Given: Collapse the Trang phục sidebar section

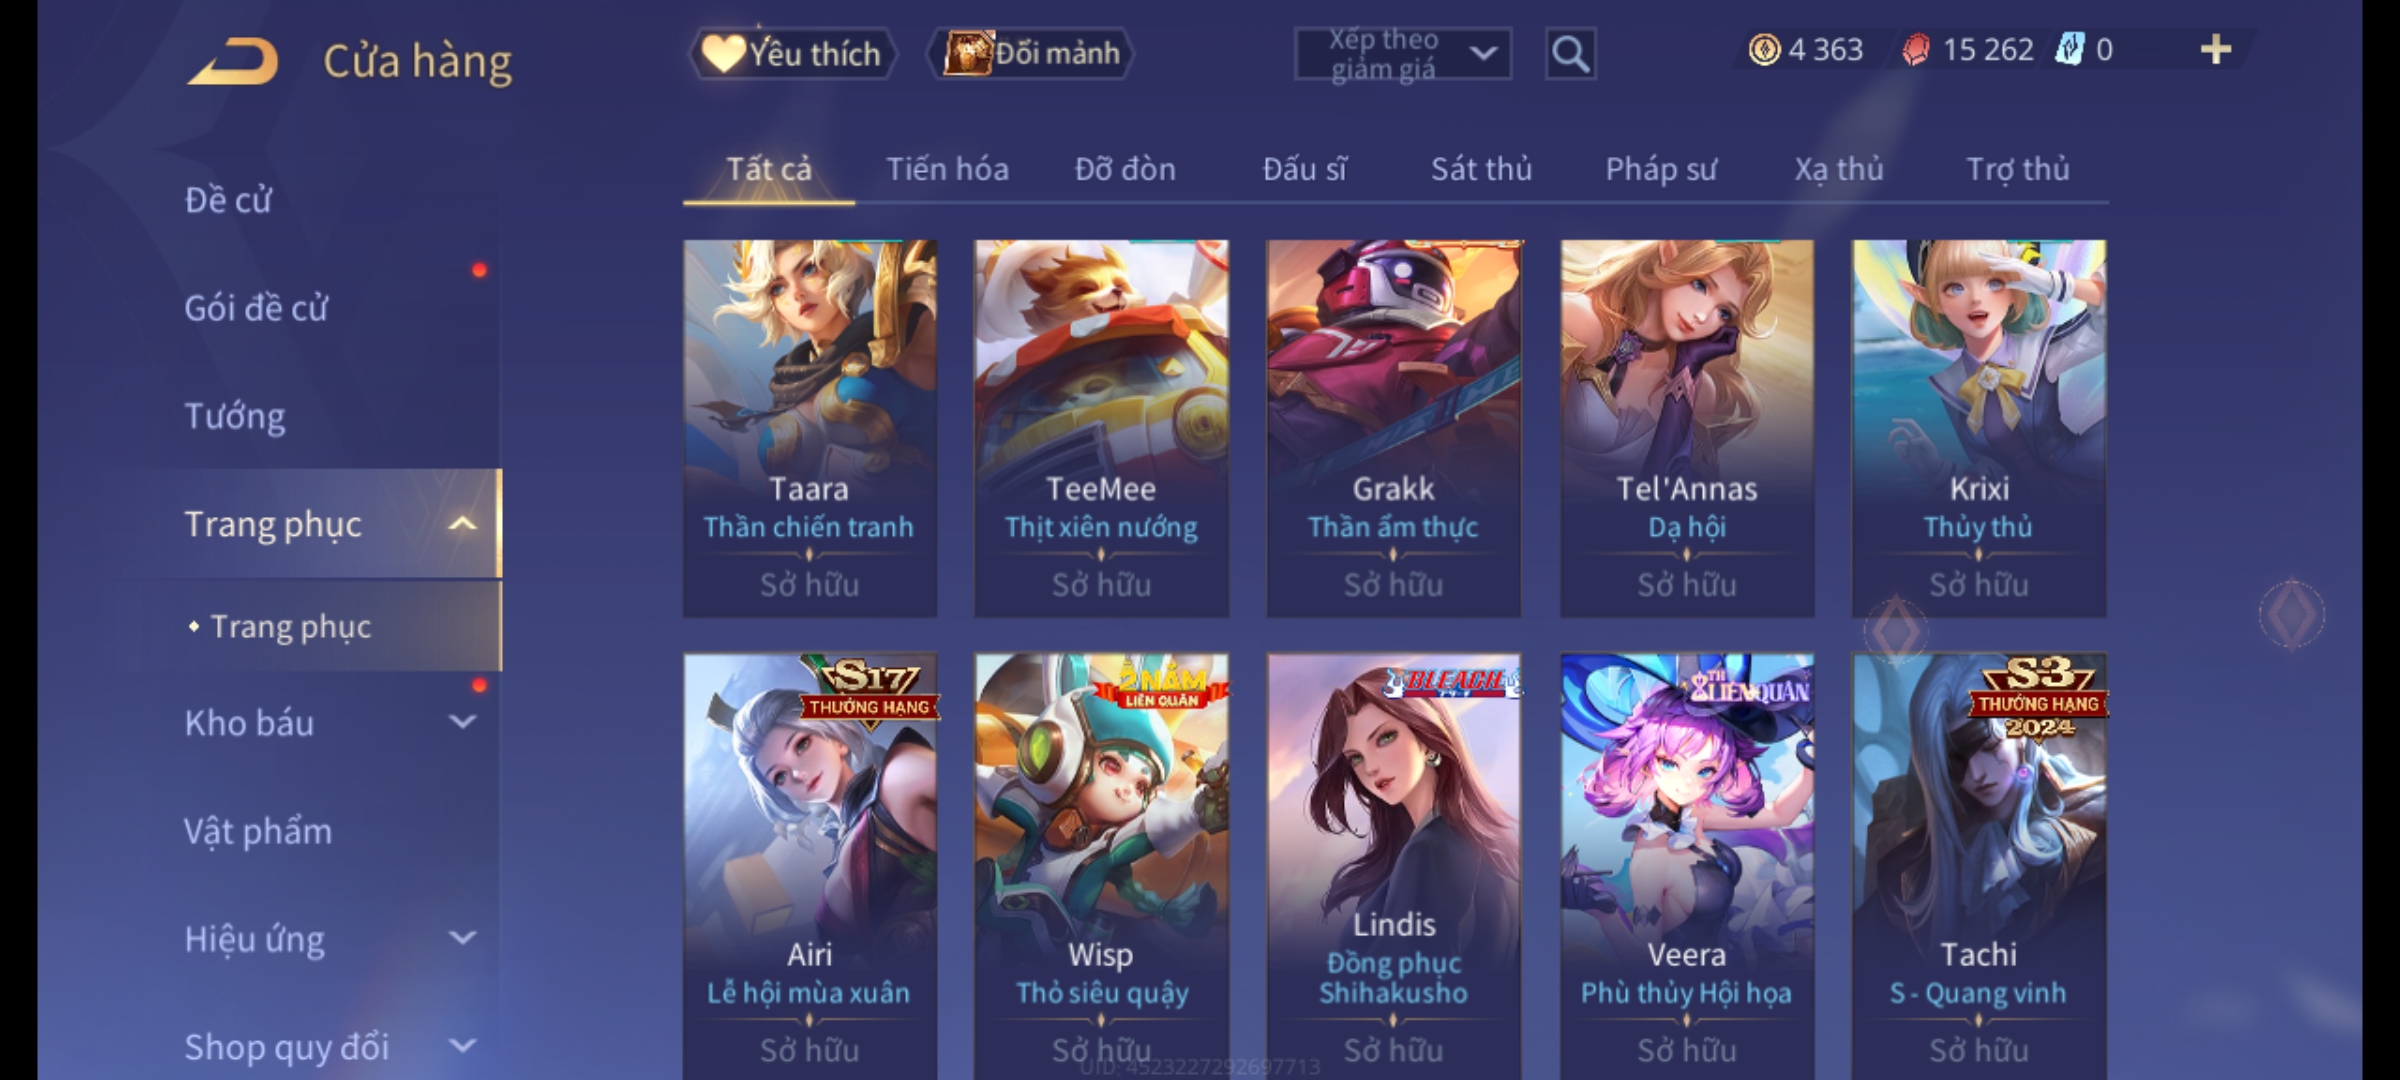Looking at the screenshot, I should [462, 523].
